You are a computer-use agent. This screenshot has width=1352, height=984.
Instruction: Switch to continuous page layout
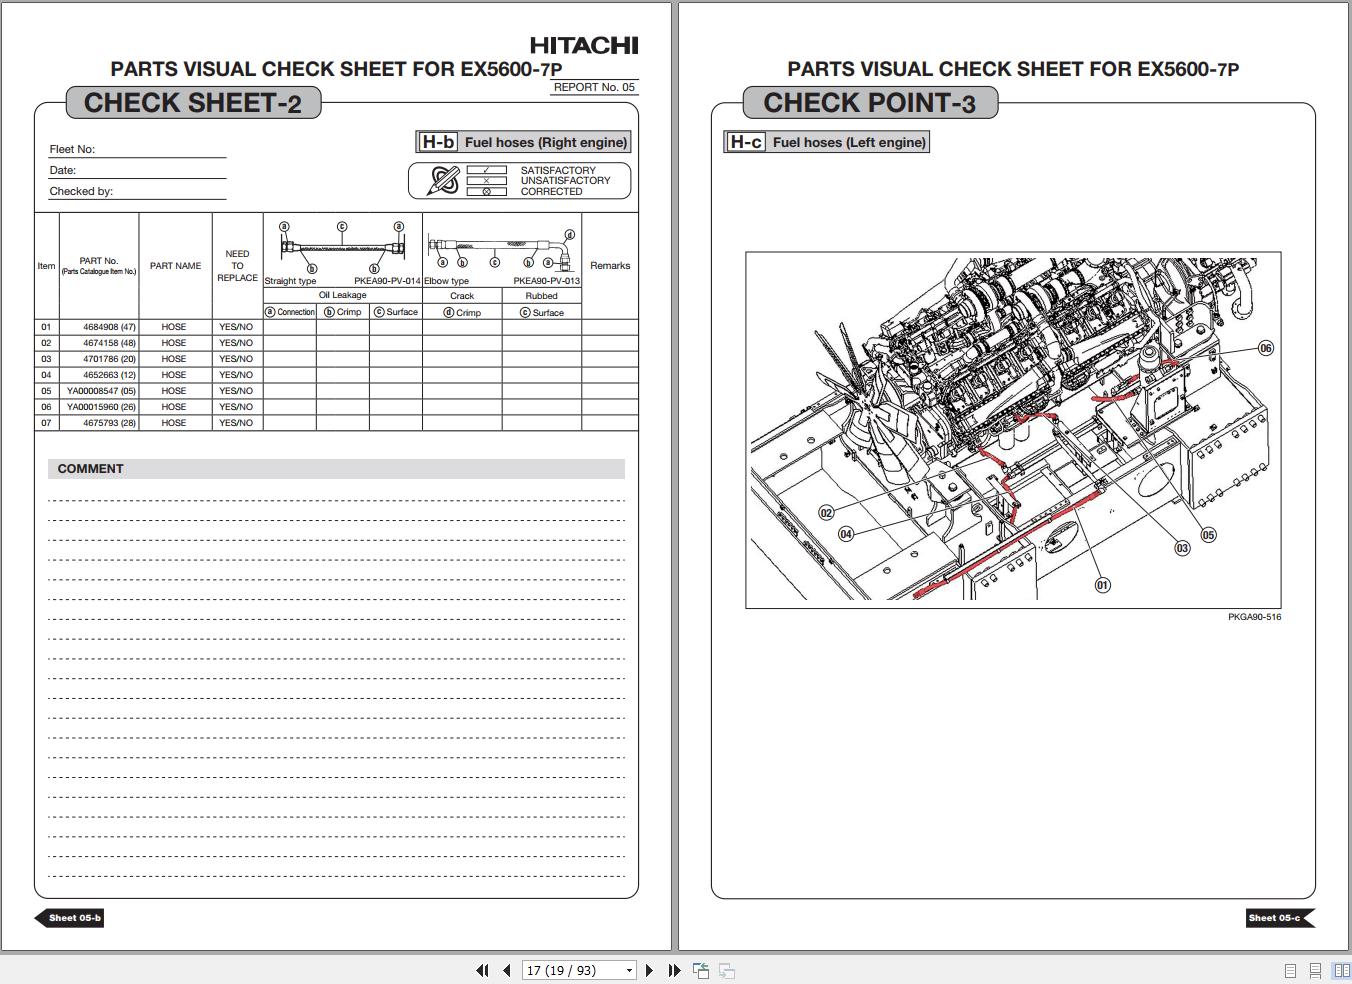[x=1315, y=971]
